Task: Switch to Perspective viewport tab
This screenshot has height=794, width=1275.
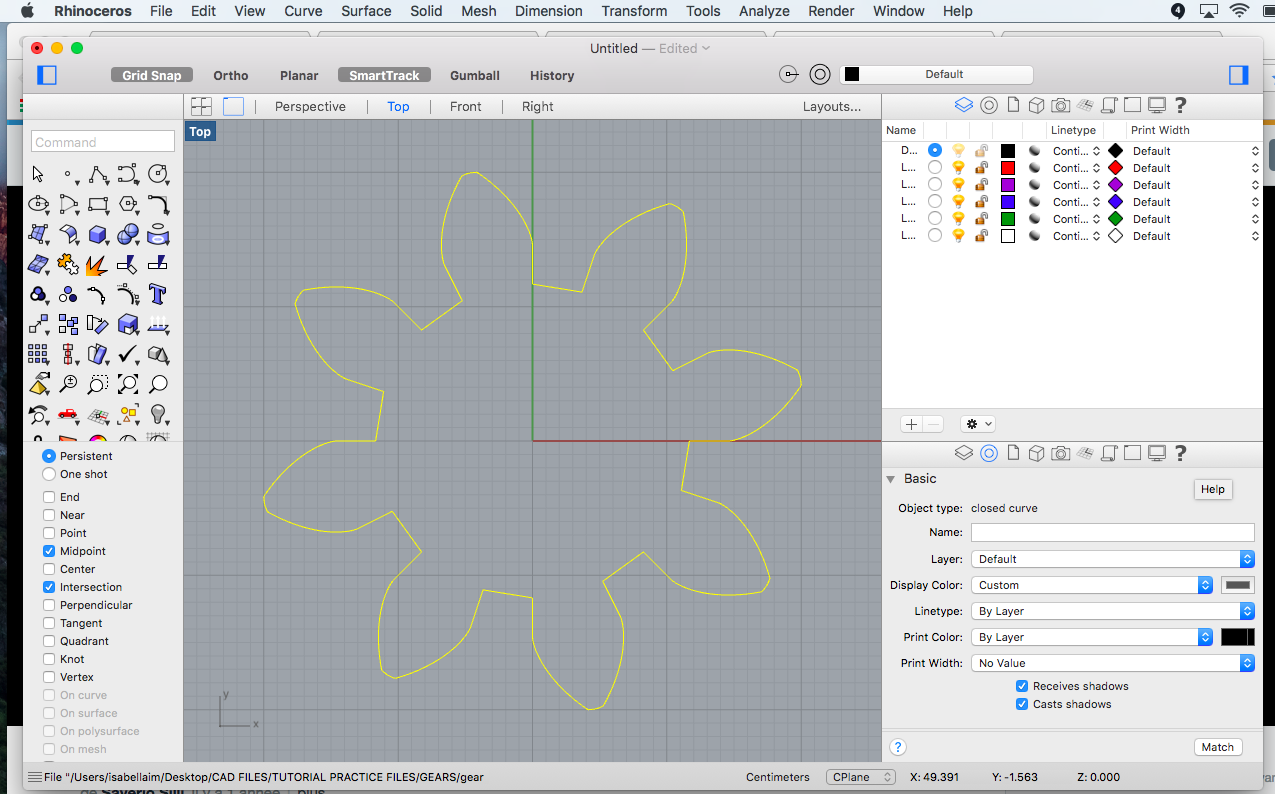Action: [310, 106]
